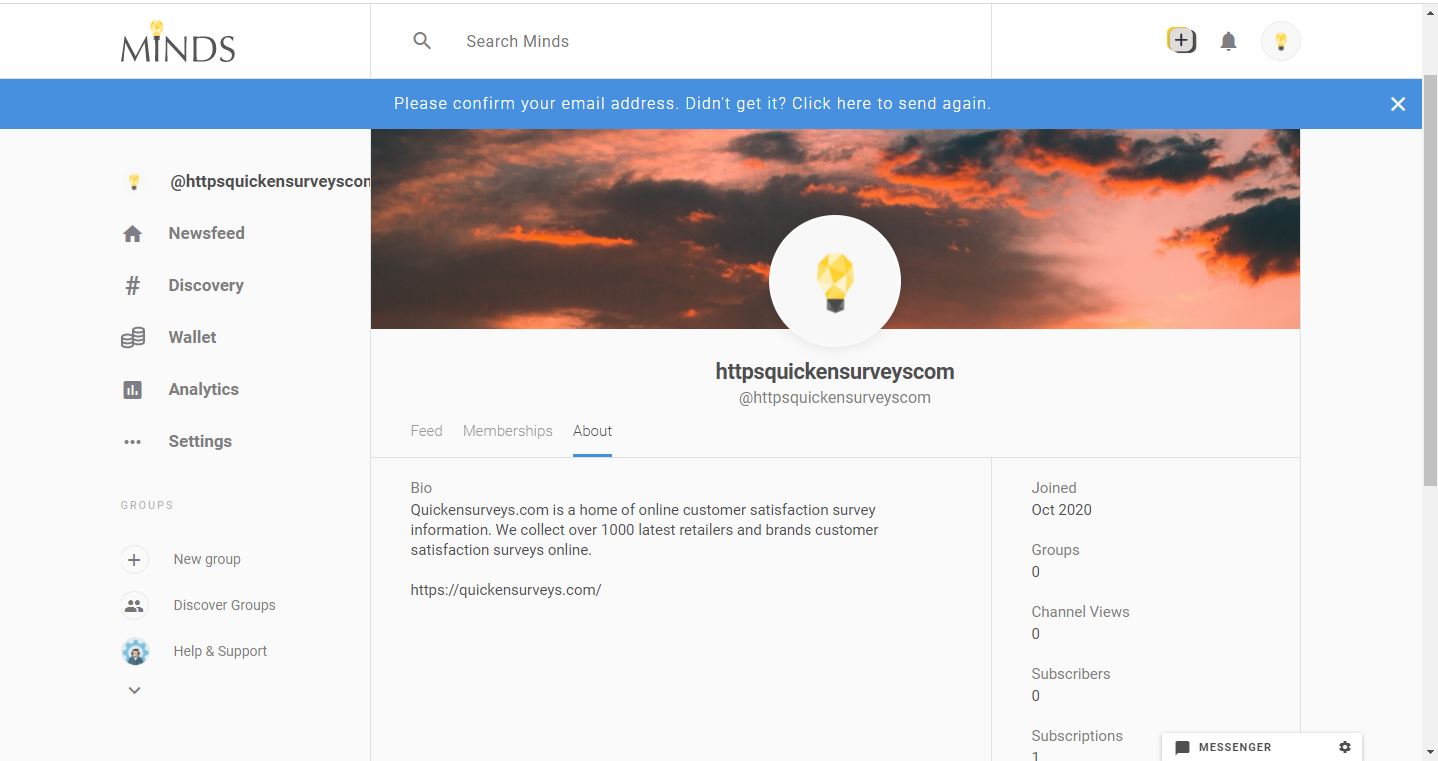Click the Channel Views label

(1080, 612)
